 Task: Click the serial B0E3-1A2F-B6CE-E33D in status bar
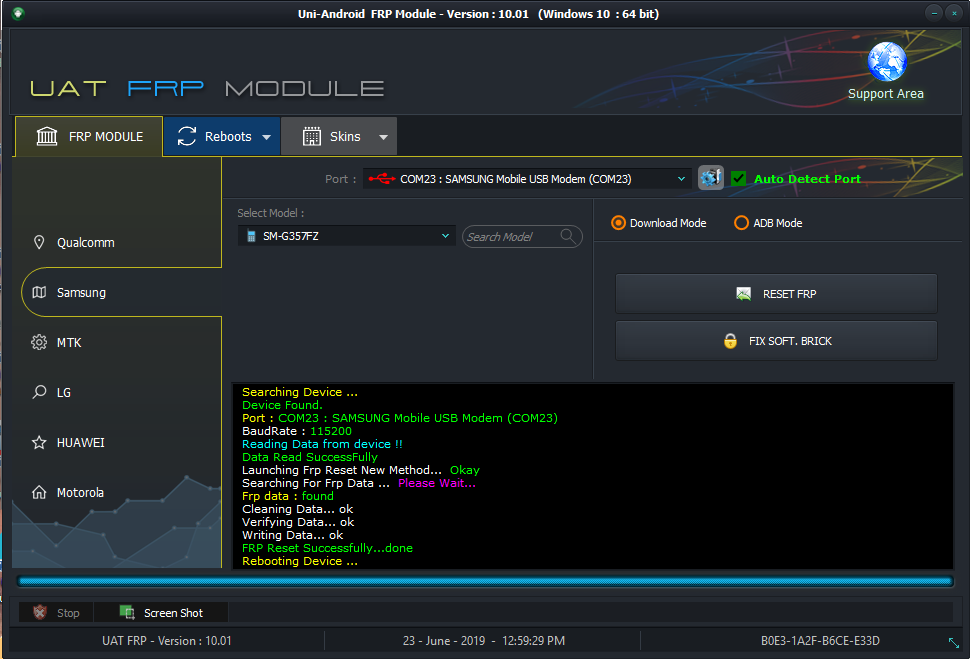click(820, 640)
